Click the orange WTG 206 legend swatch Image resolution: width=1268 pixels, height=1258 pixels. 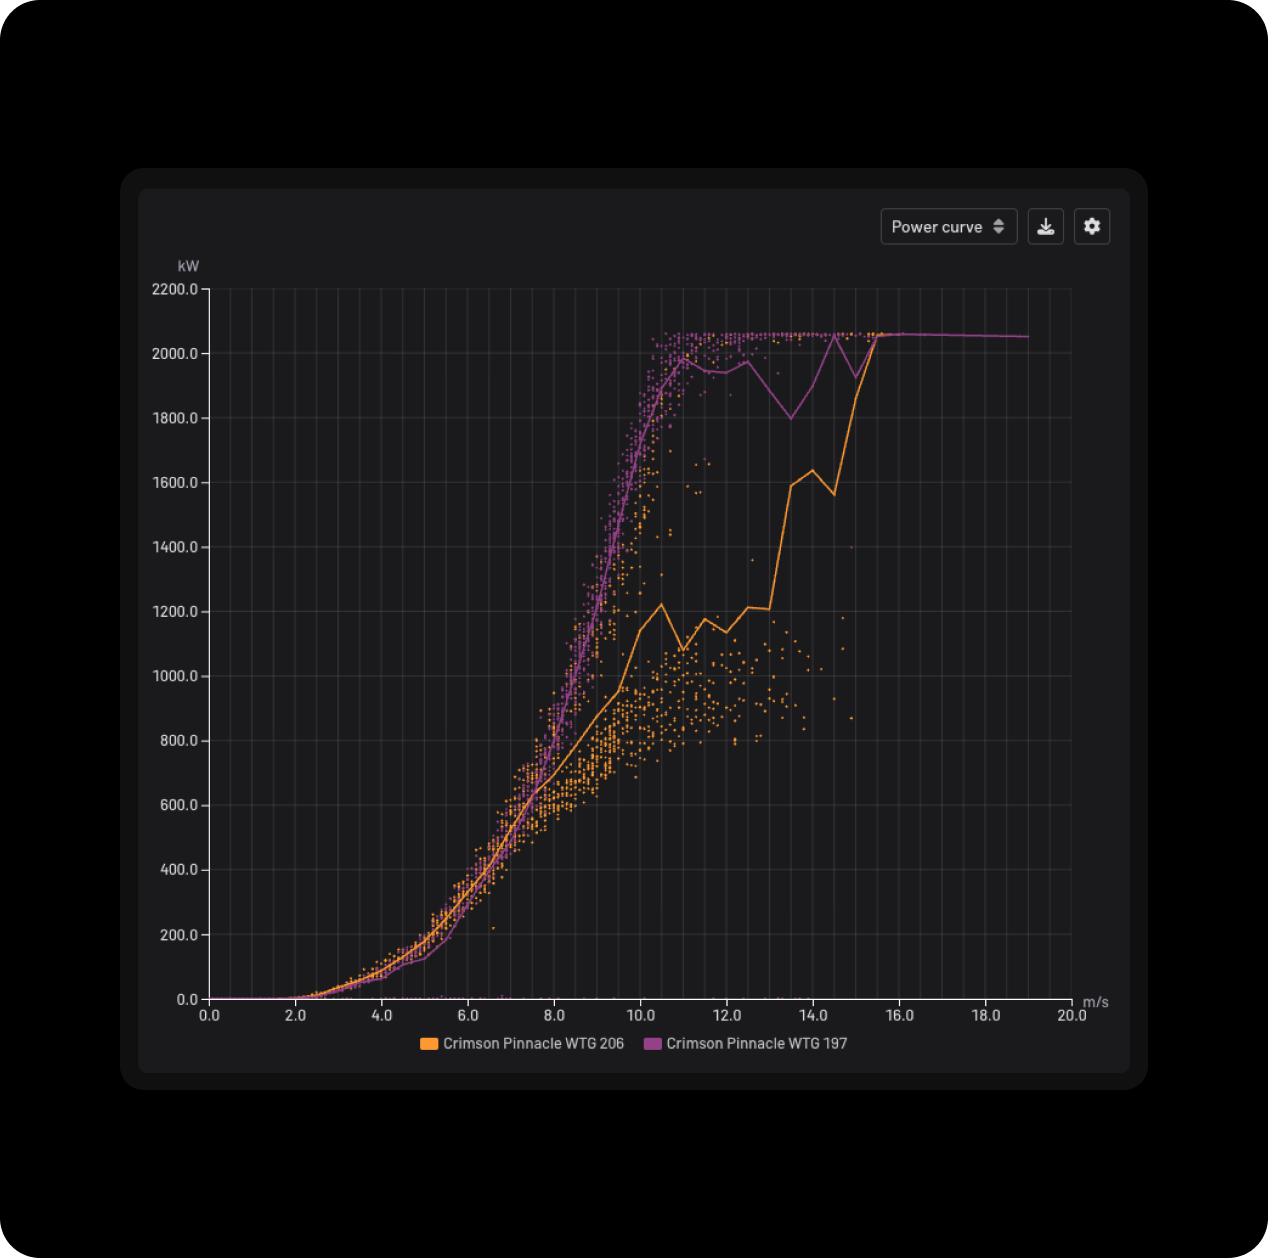[429, 1043]
